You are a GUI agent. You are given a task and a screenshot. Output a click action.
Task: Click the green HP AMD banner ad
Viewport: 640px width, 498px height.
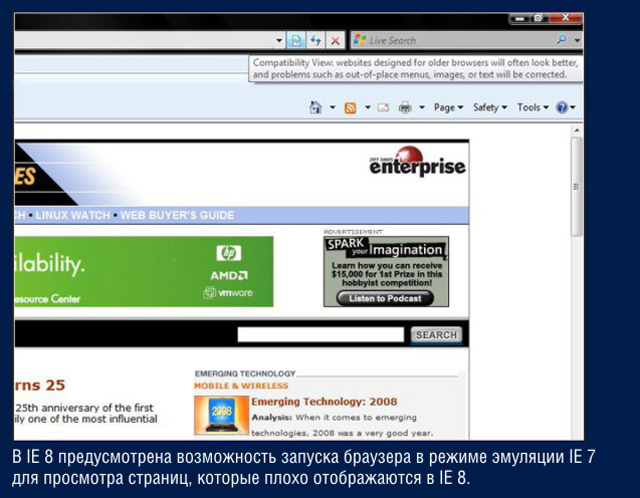[144, 271]
